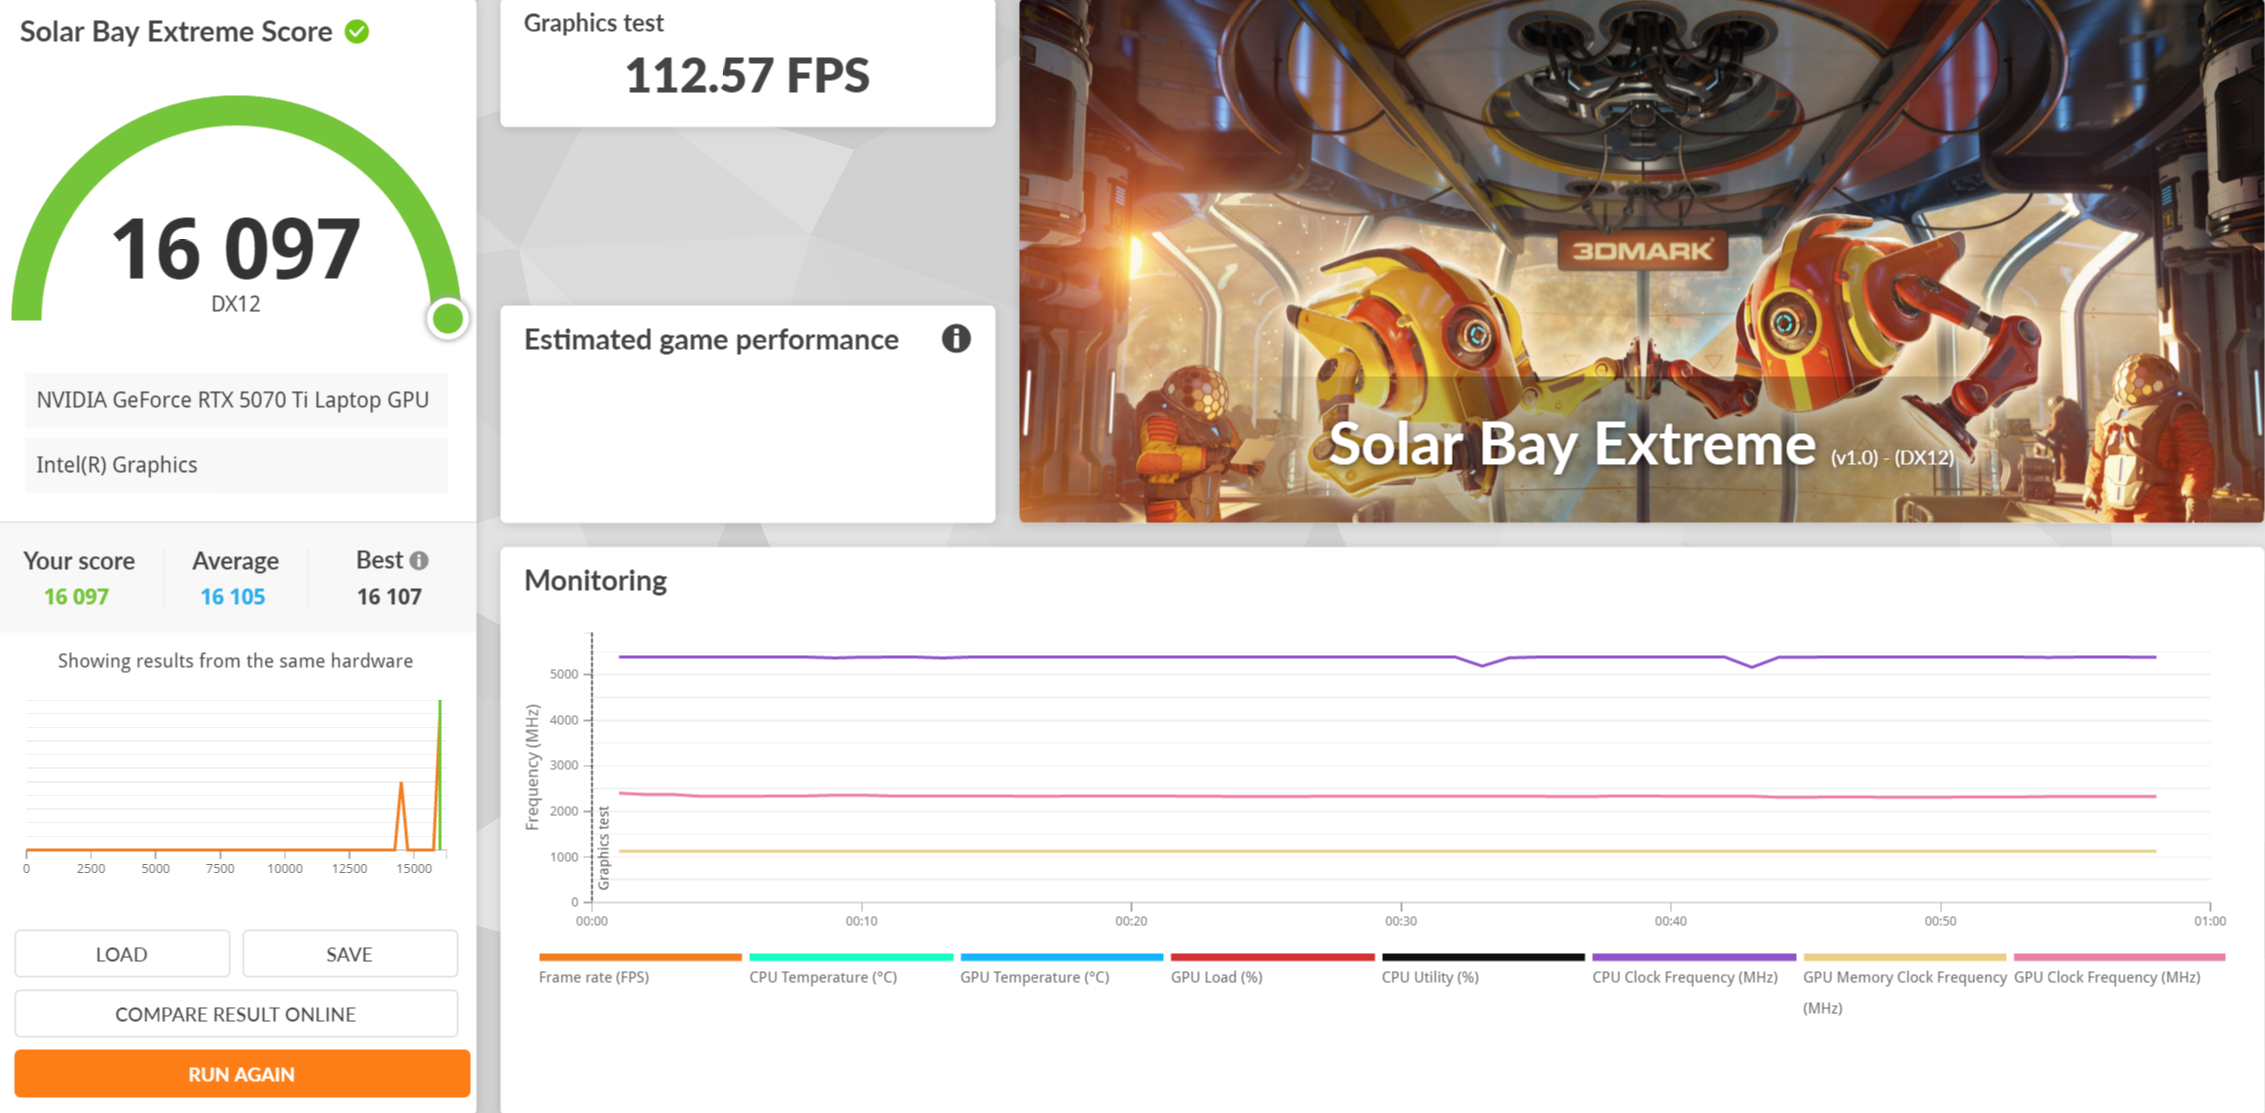Viewport: 2265px width, 1113px height.
Task: Select the NVIDIA GeForce RTX 5070 Ti entry
Action: point(236,400)
